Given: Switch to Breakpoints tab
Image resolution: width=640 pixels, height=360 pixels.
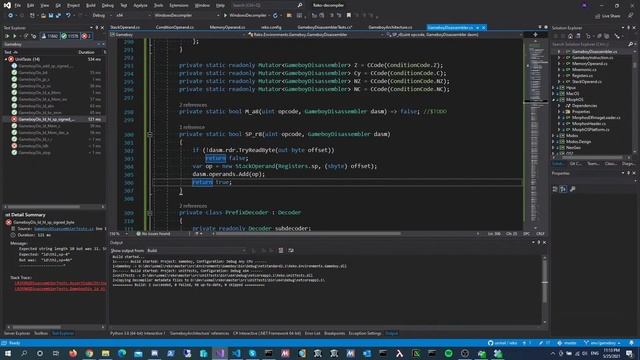Looking at the screenshot, I should click(x=334, y=333).
